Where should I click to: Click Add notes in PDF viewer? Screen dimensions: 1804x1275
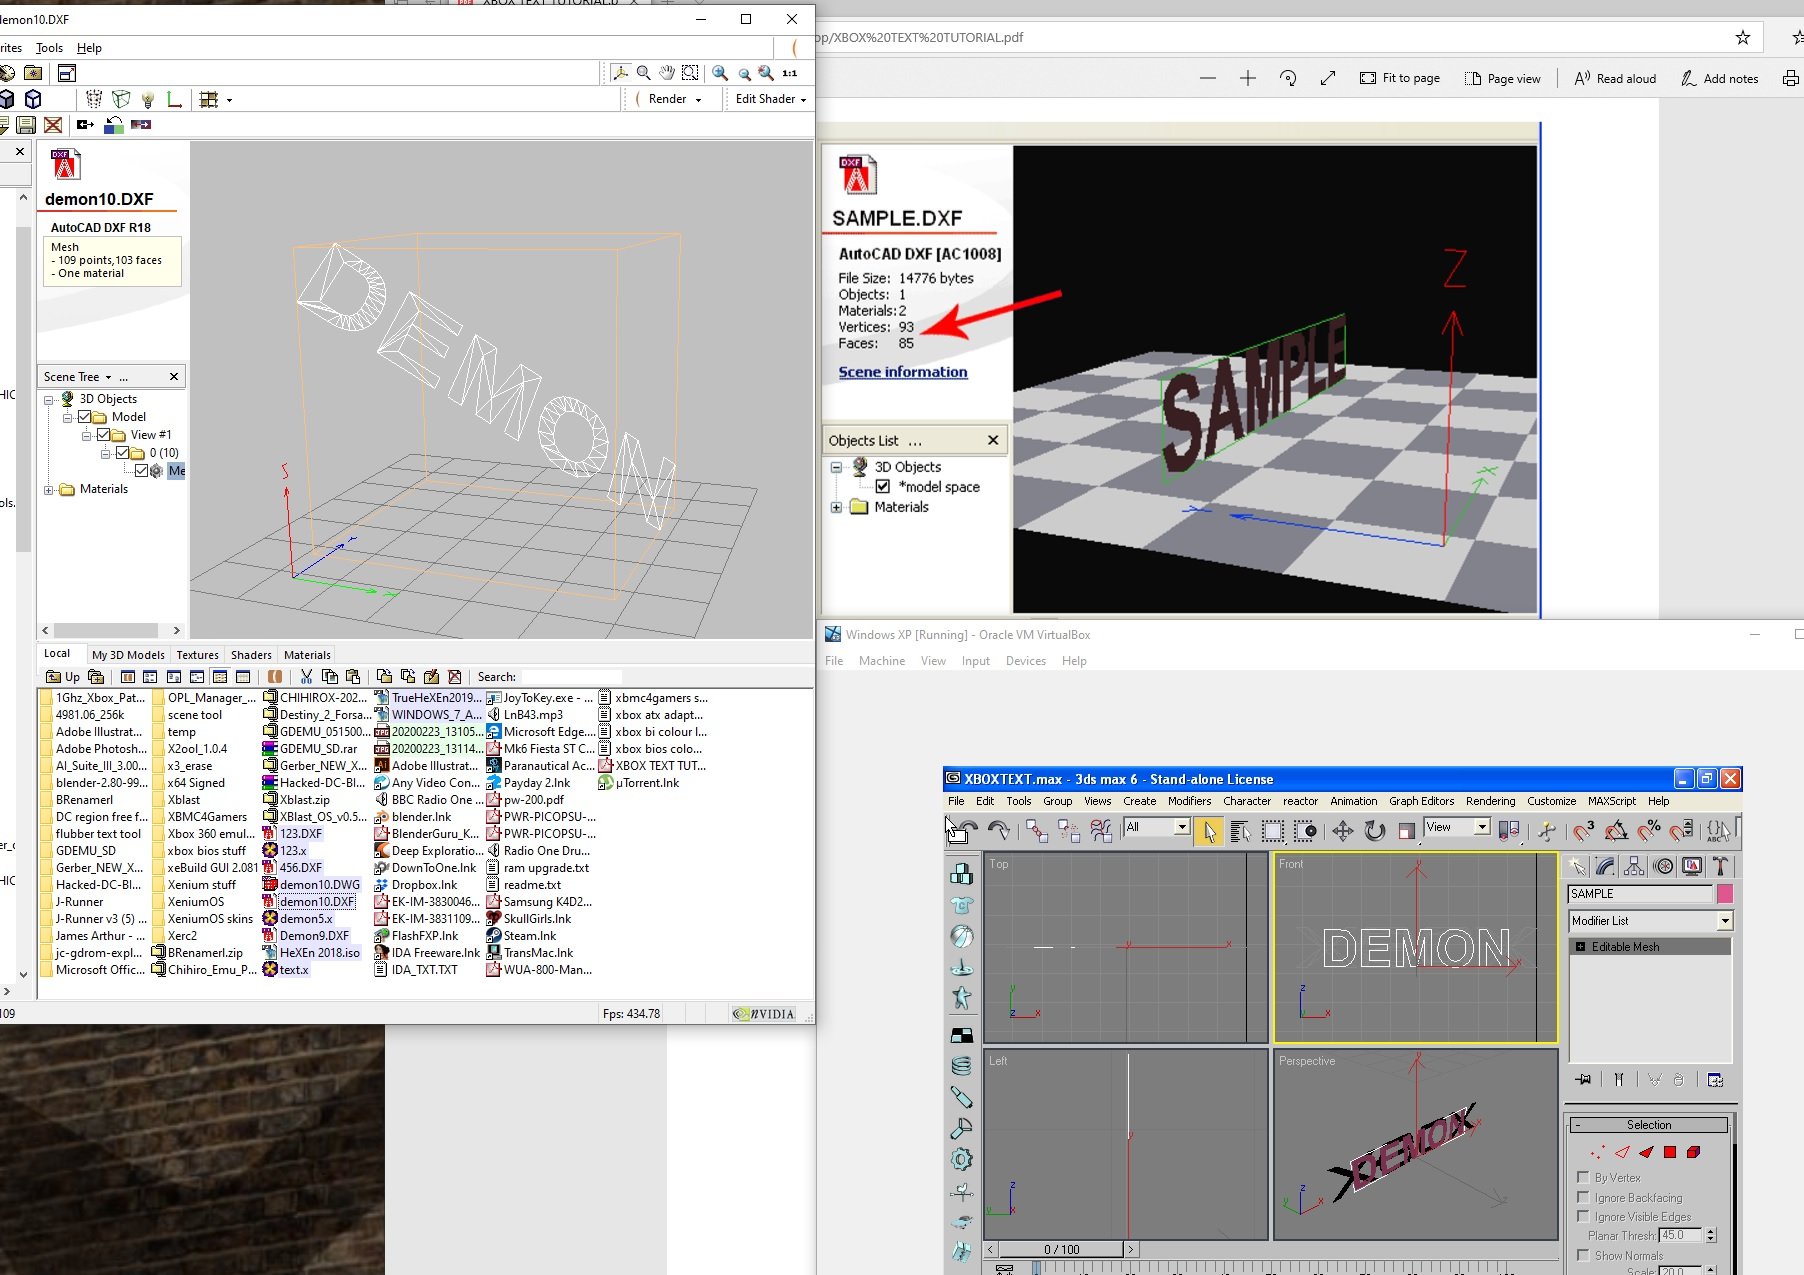1719,78
